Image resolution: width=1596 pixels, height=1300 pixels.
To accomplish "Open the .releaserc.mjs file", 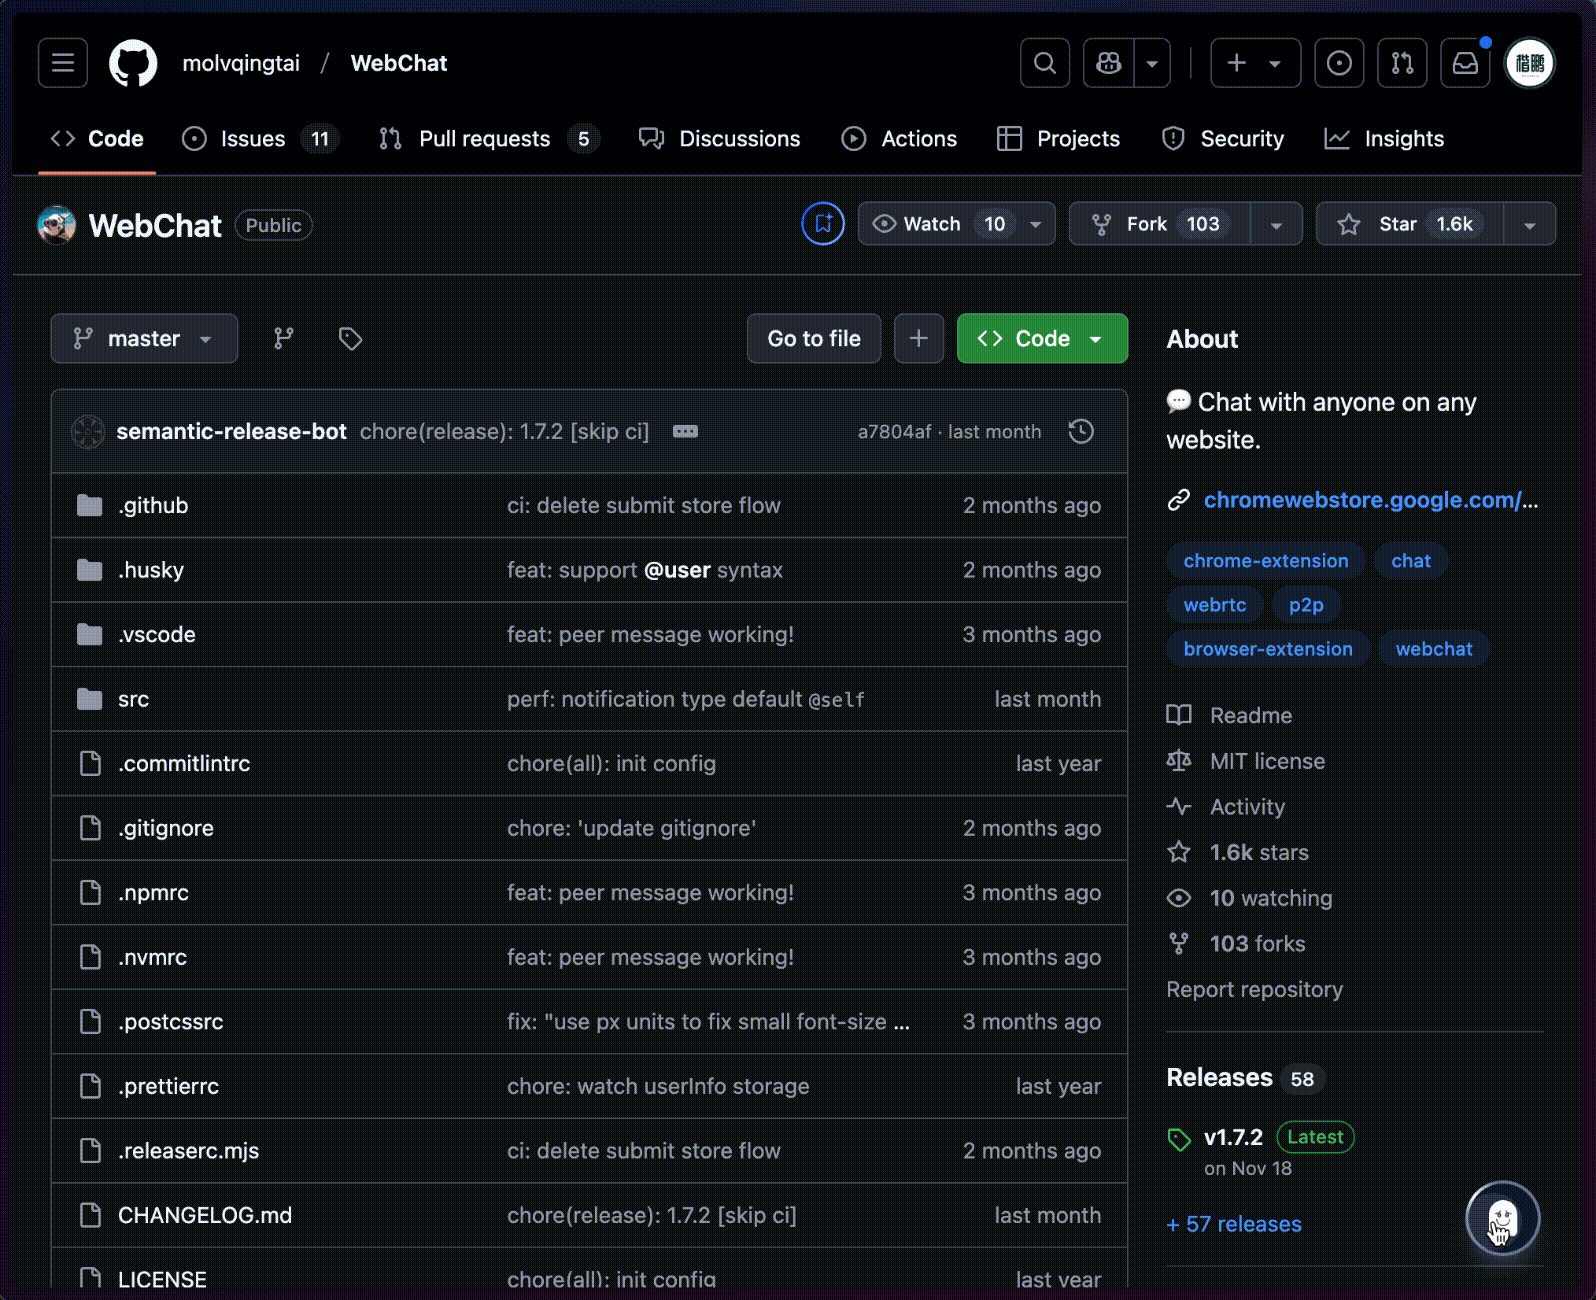I will (188, 1151).
